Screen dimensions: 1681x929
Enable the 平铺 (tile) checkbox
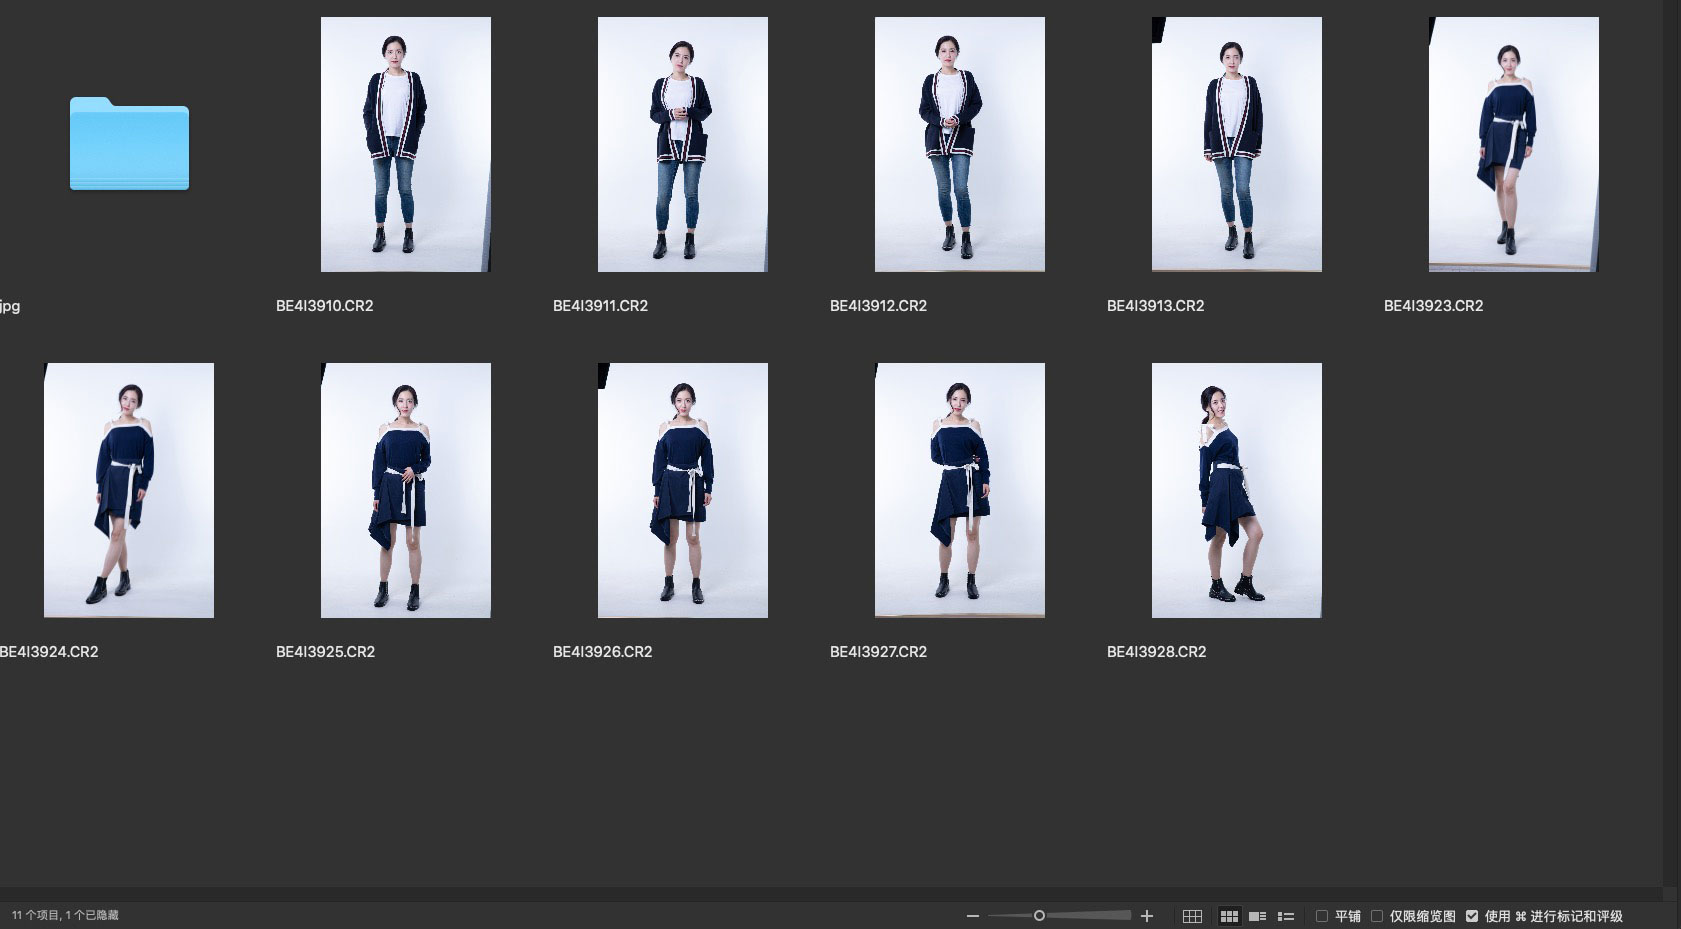pos(1322,916)
